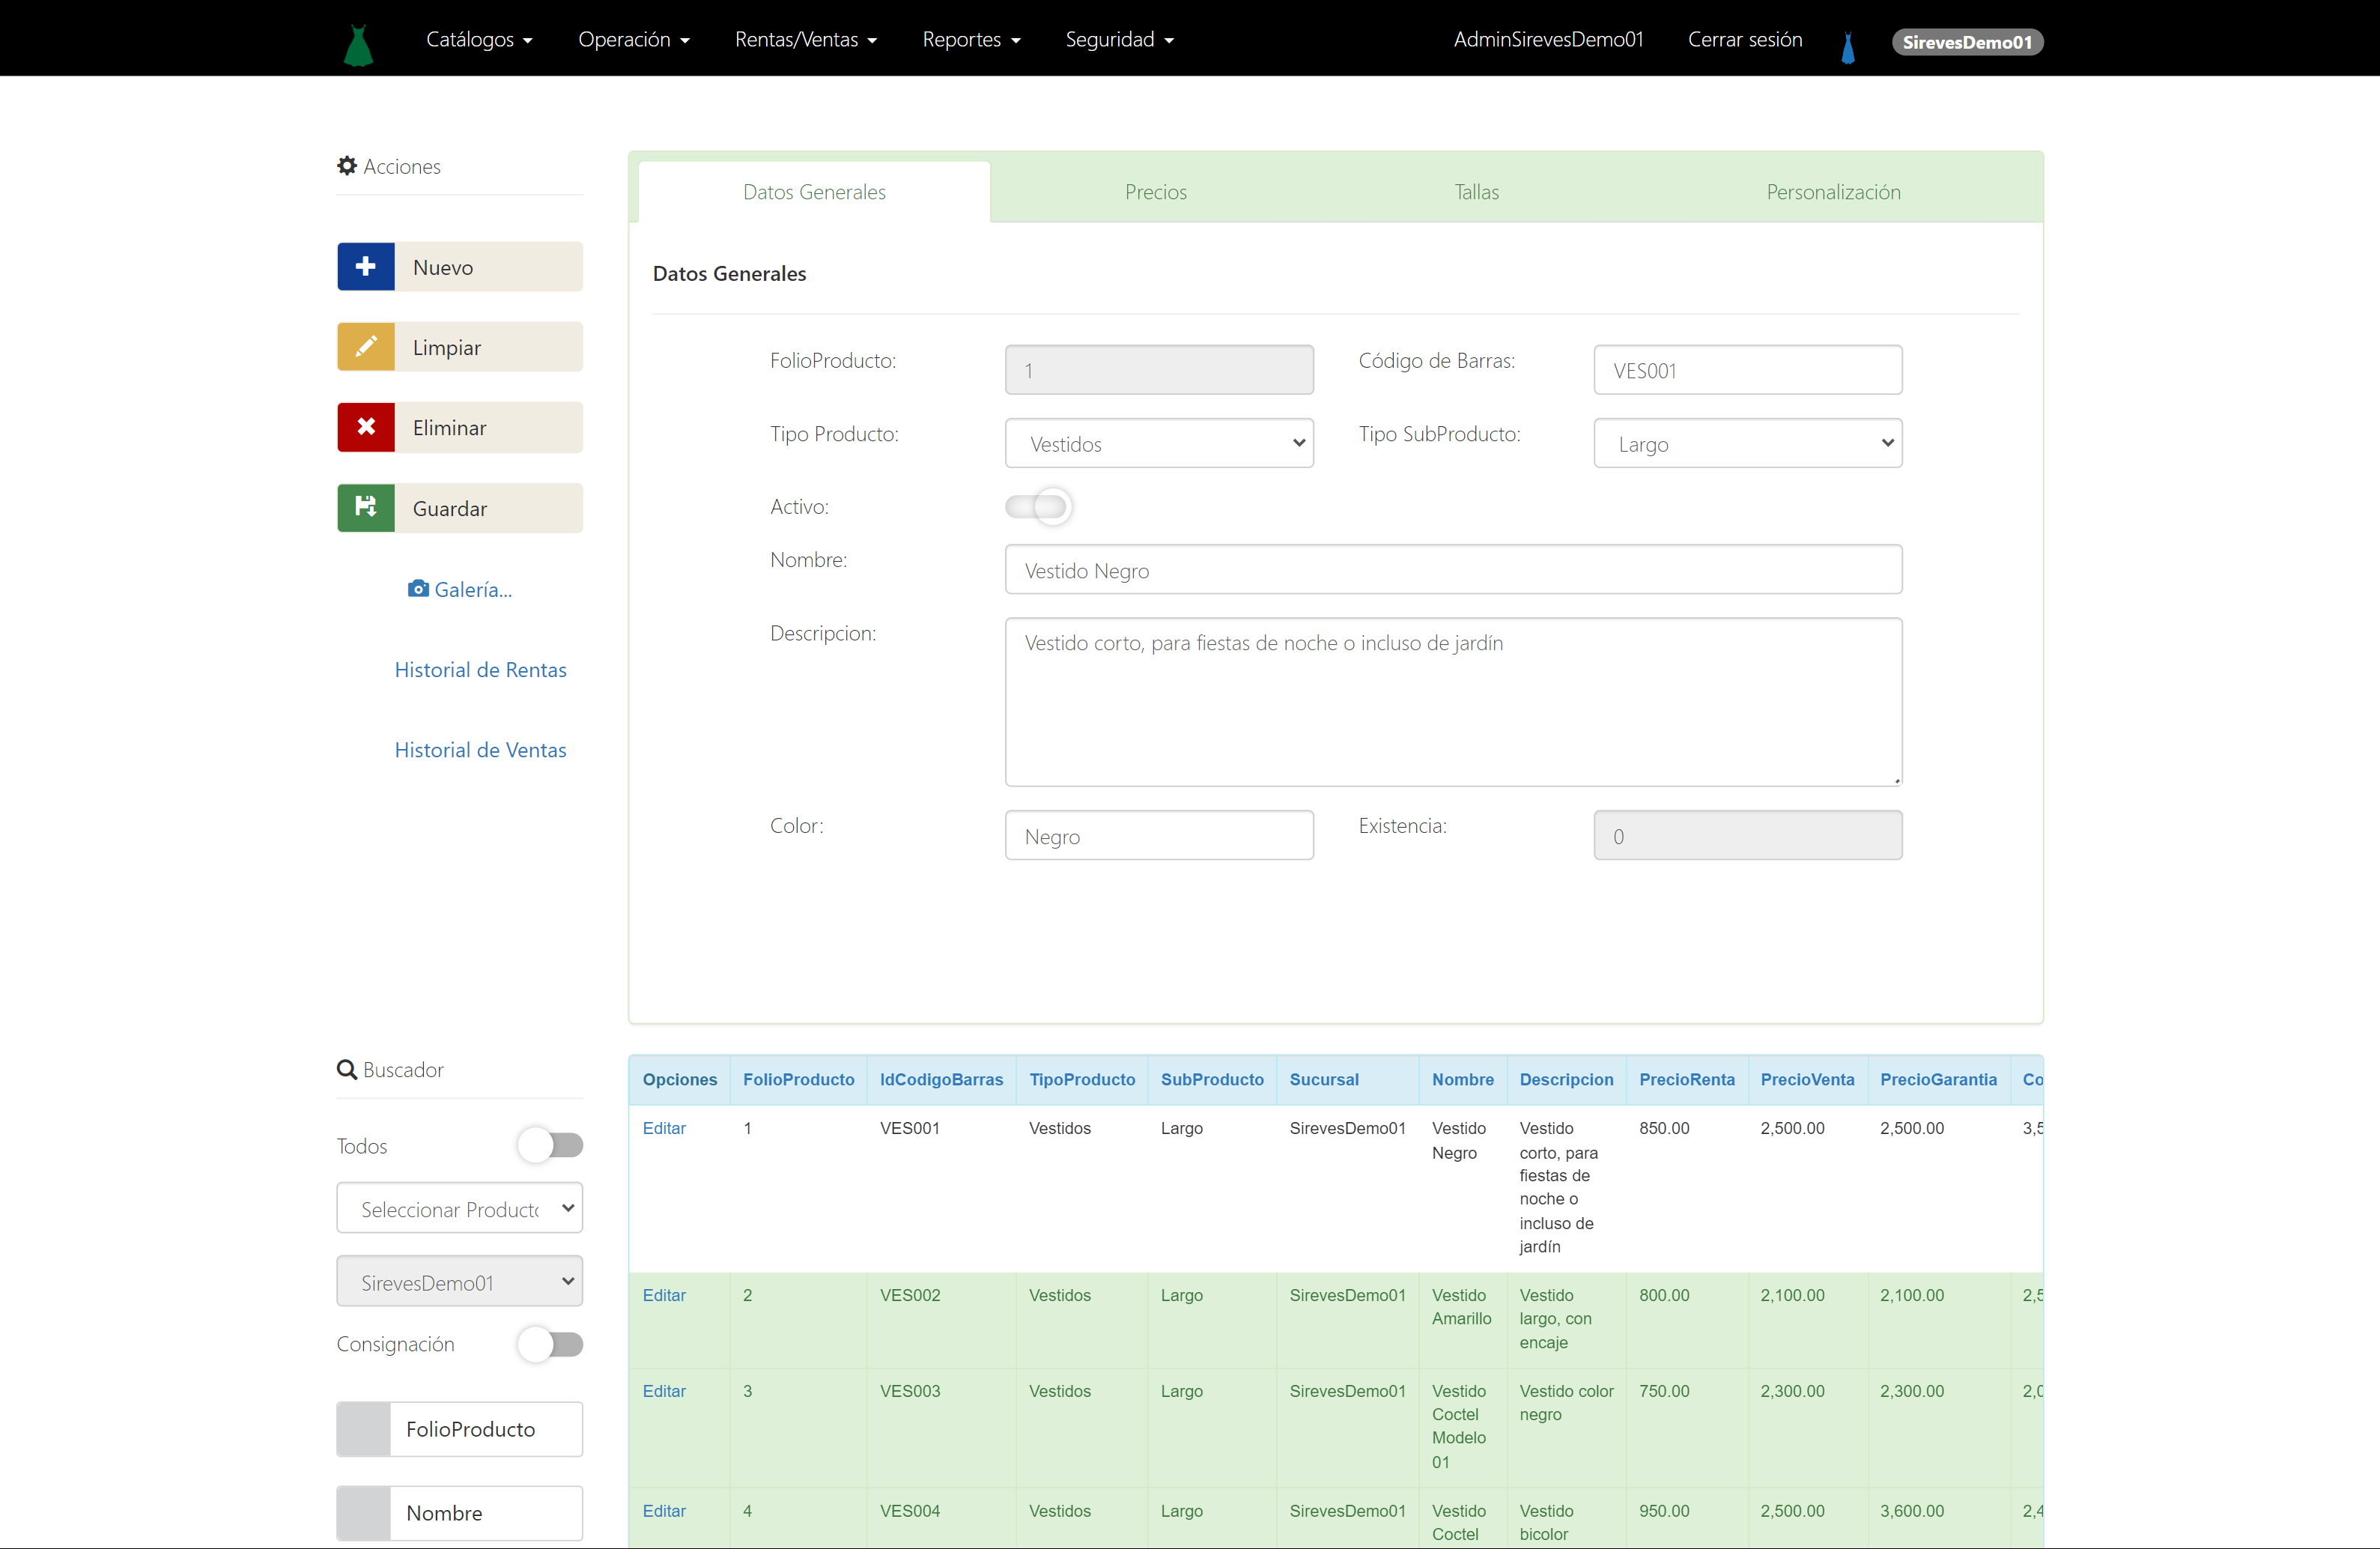This screenshot has height=1549, width=2380.
Task: Open the Tipo SubProducto dropdown
Action: [x=1748, y=443]
